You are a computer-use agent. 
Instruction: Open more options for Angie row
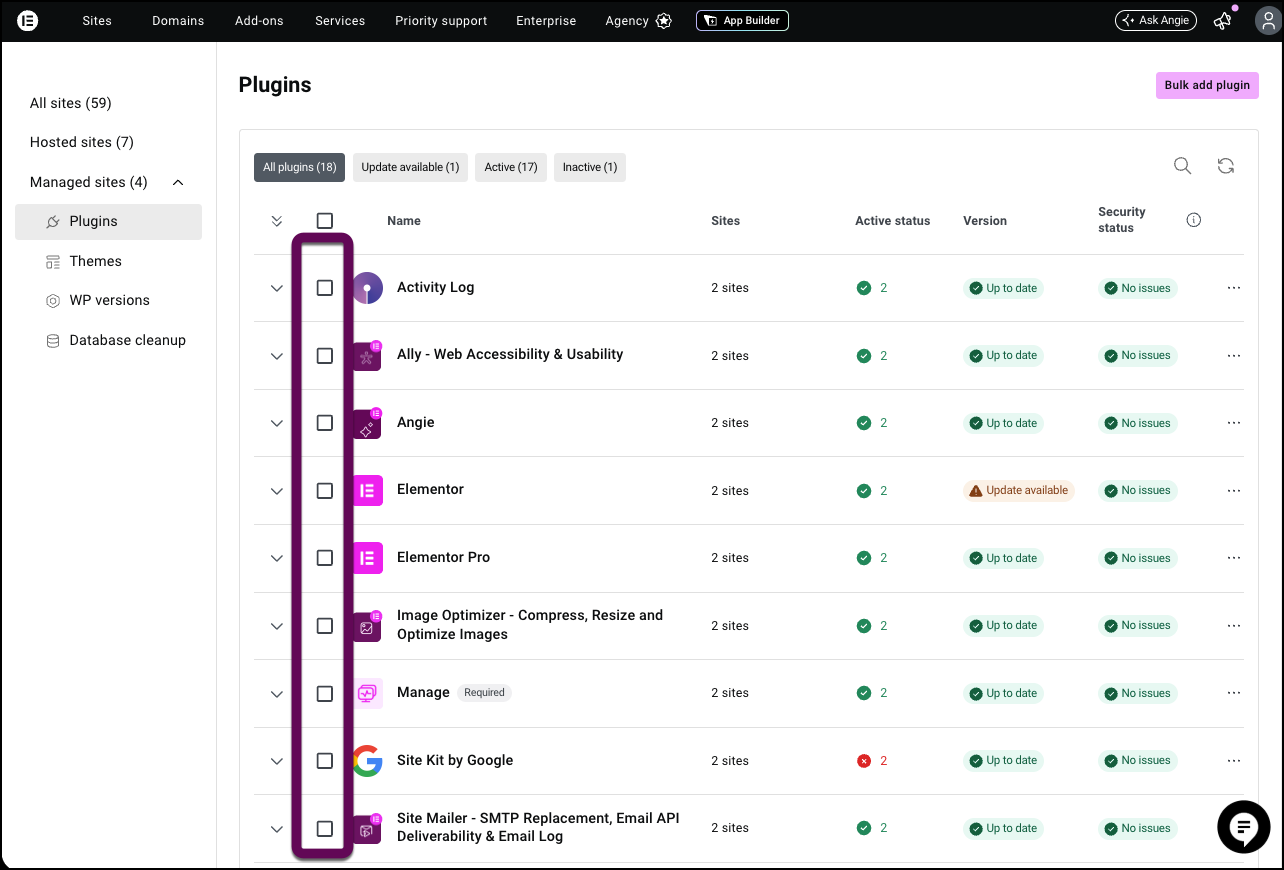(1234, 423)
